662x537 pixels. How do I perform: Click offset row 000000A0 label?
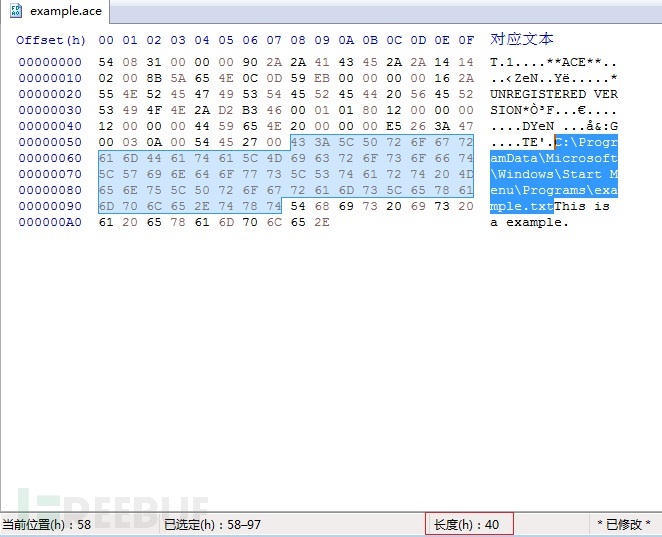pos(50,222)
